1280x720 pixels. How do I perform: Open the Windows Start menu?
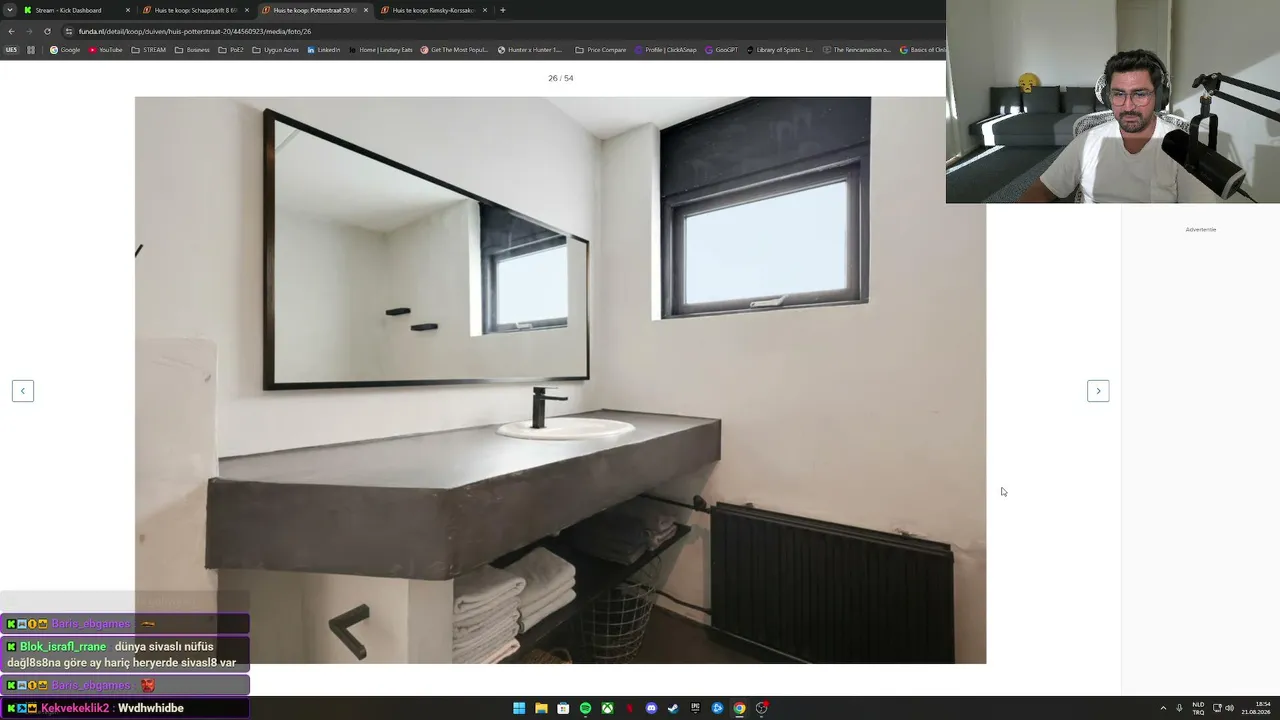coord(519,708)
